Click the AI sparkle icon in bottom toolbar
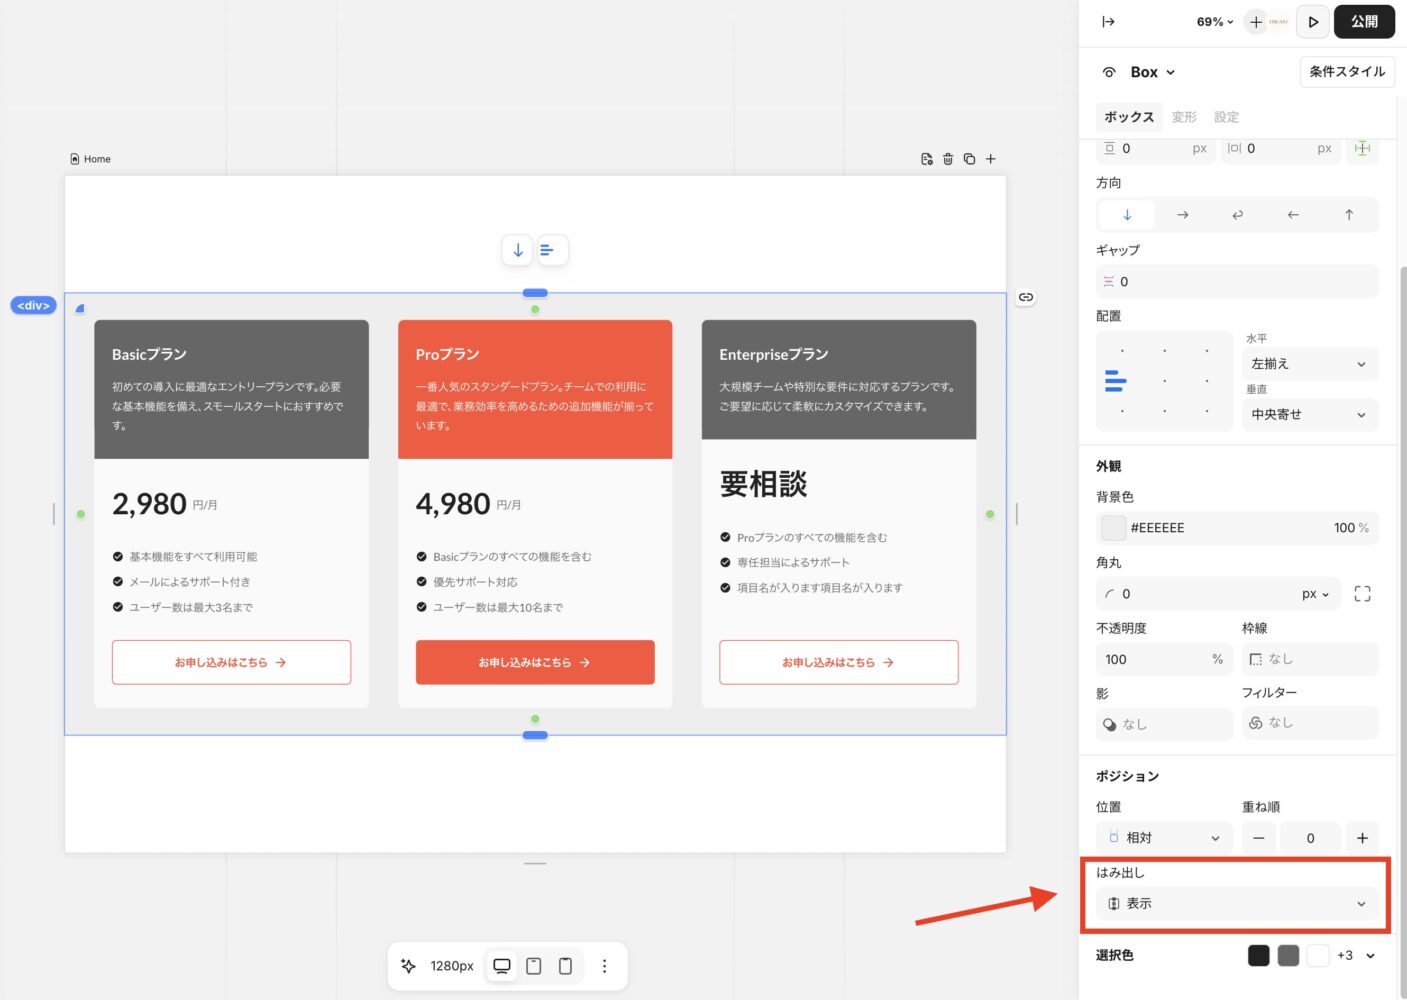The height and width of the screenshot is (1000, 1407). [x=408, y=966]
